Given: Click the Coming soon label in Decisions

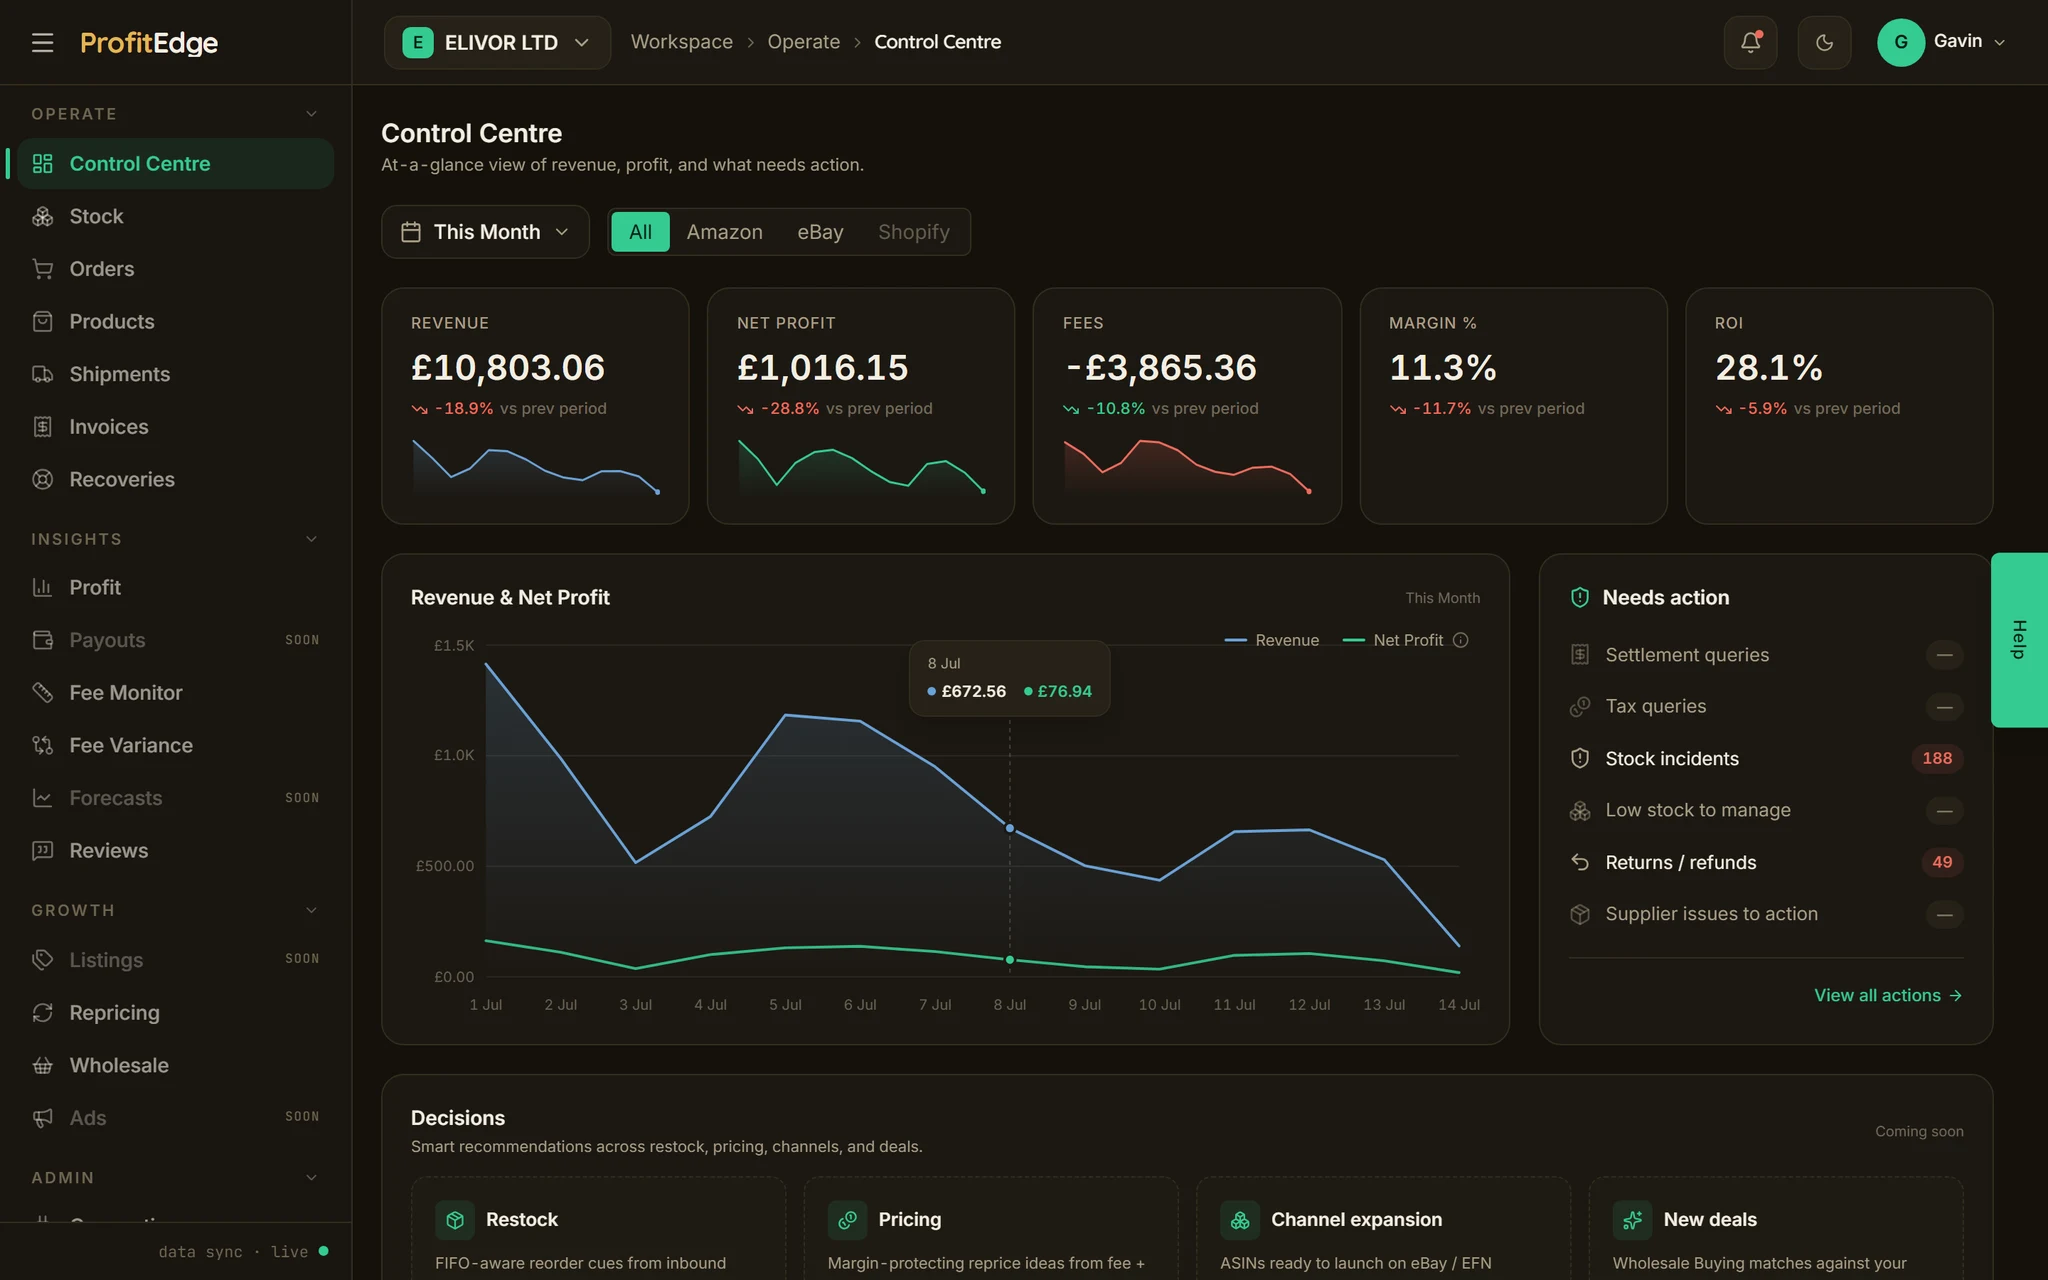Looking at the screenshot, I should [1919, 1131].
